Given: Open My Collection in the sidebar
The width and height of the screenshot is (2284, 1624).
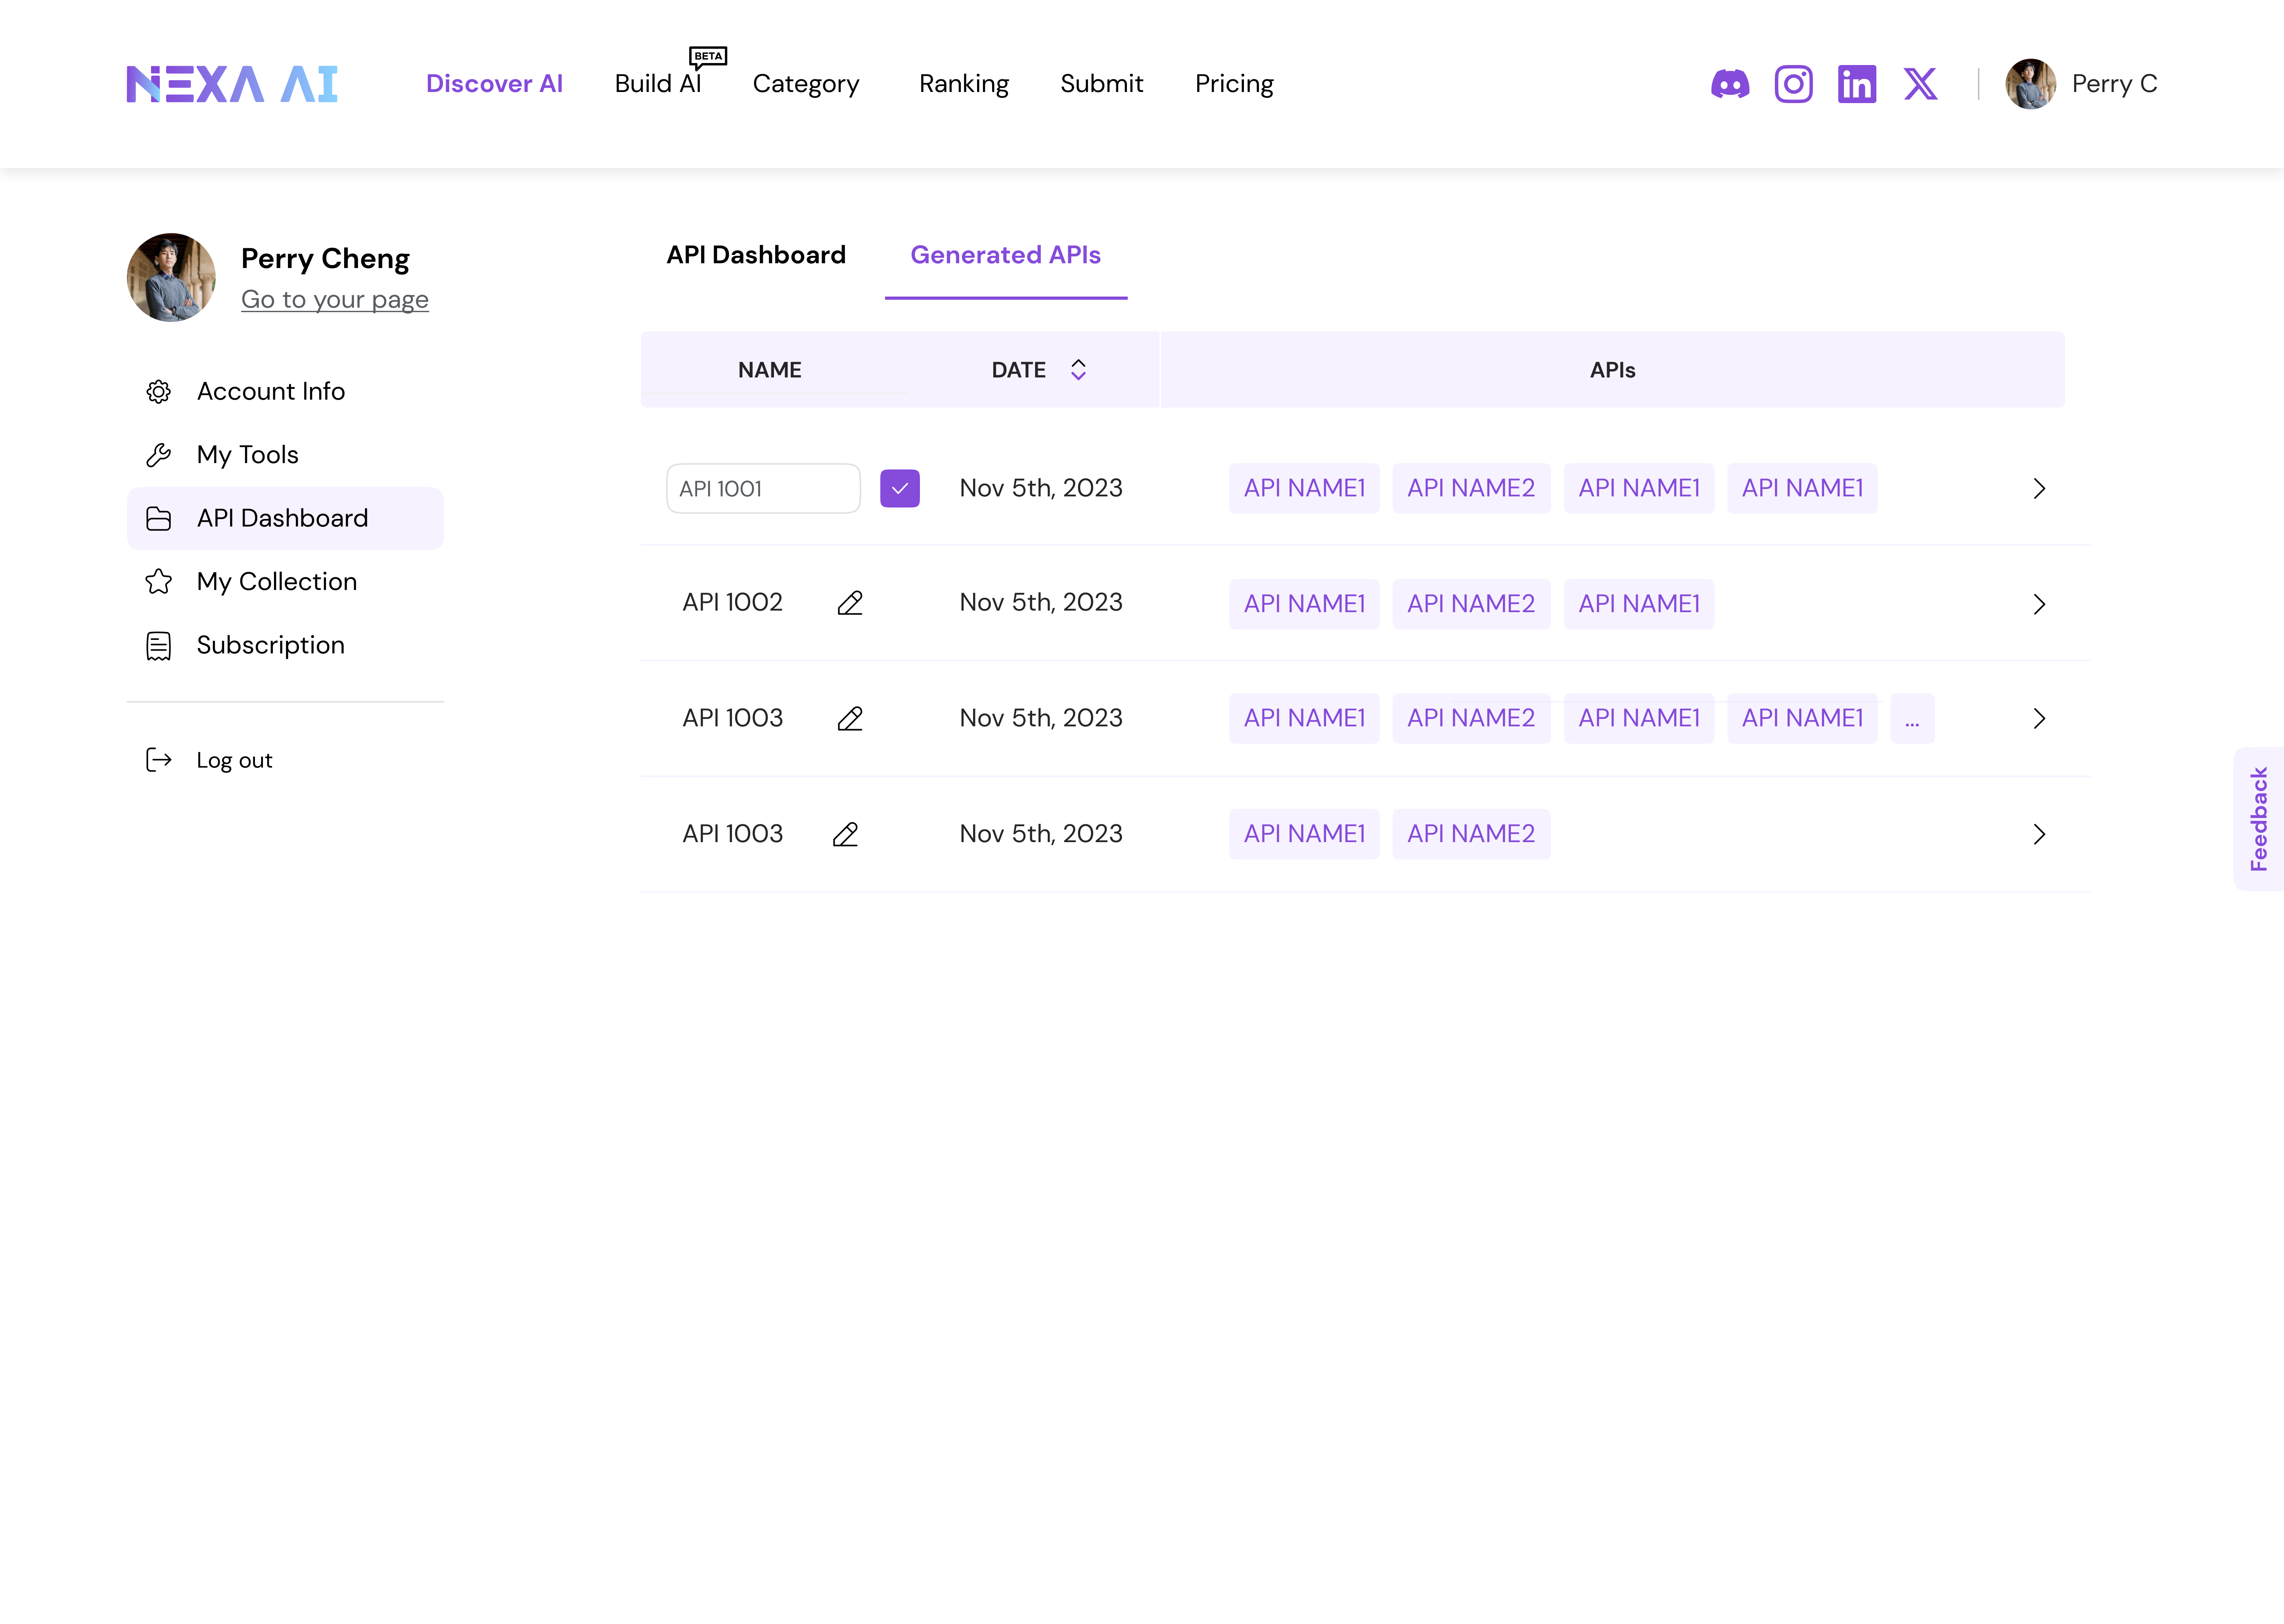Looking at the screenshot, I should (276, 582).
